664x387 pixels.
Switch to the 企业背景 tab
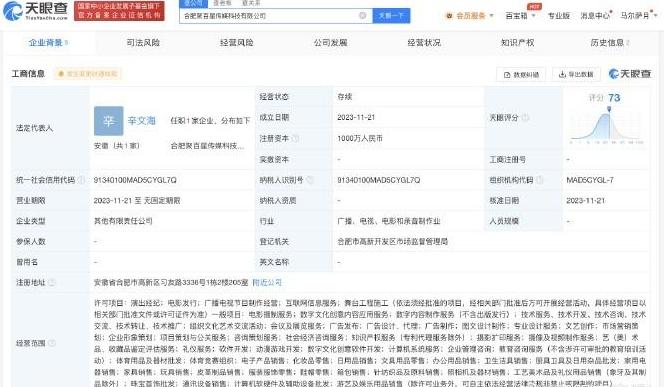(48, 42)
